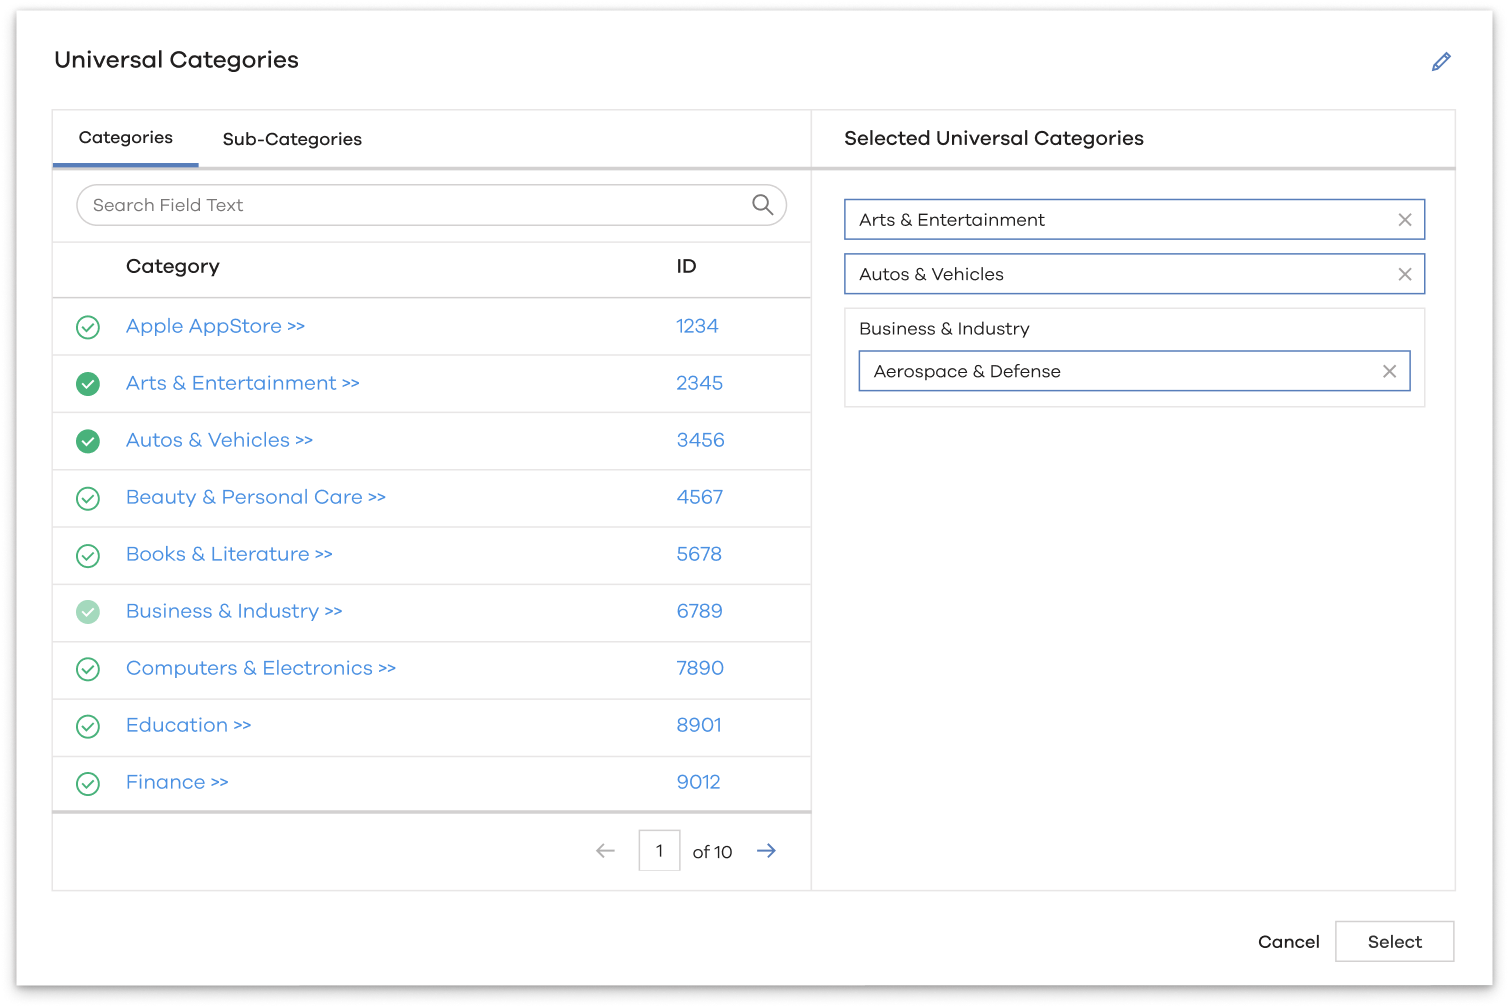Expand Apple AppStore >> sub-categories
This screenshot has width=1509, height=1008.
tap(215, 326)
